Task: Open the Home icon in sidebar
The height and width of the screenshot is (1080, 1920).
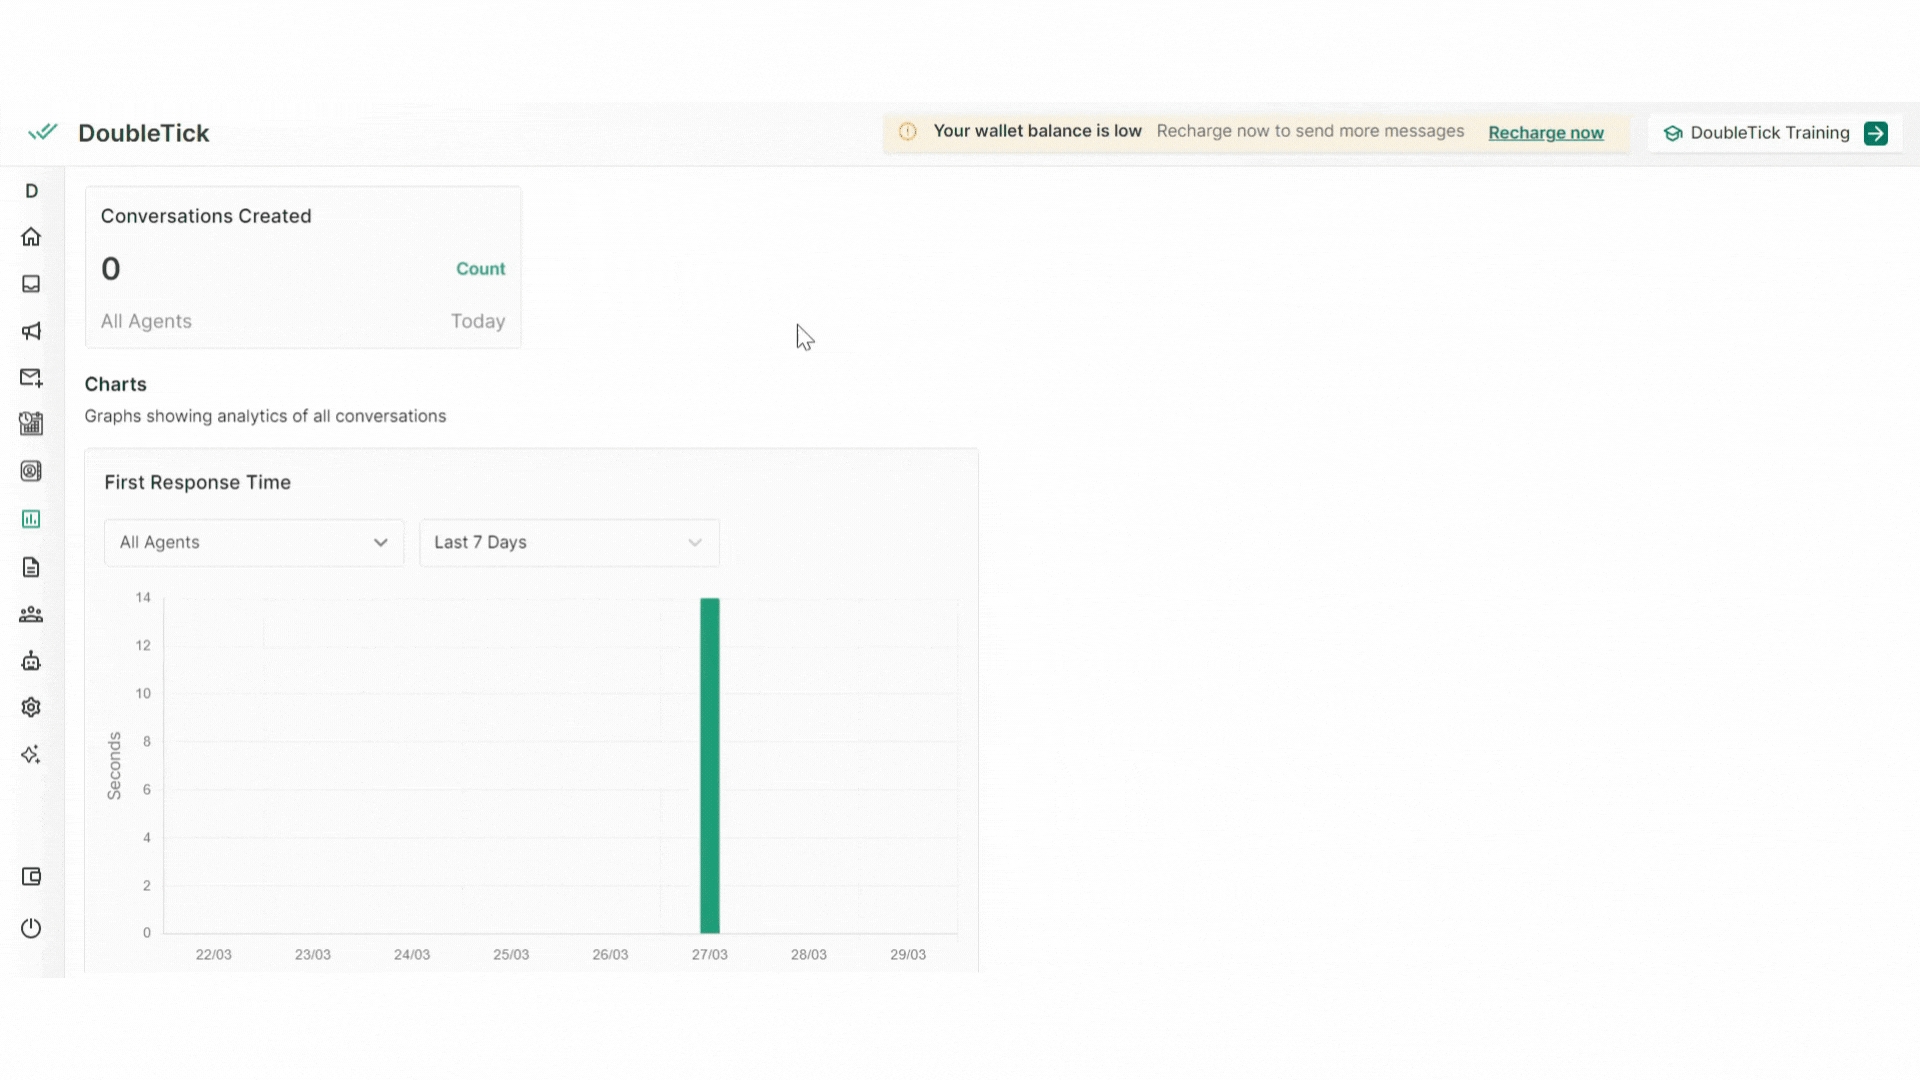Action: pos(31,237)
